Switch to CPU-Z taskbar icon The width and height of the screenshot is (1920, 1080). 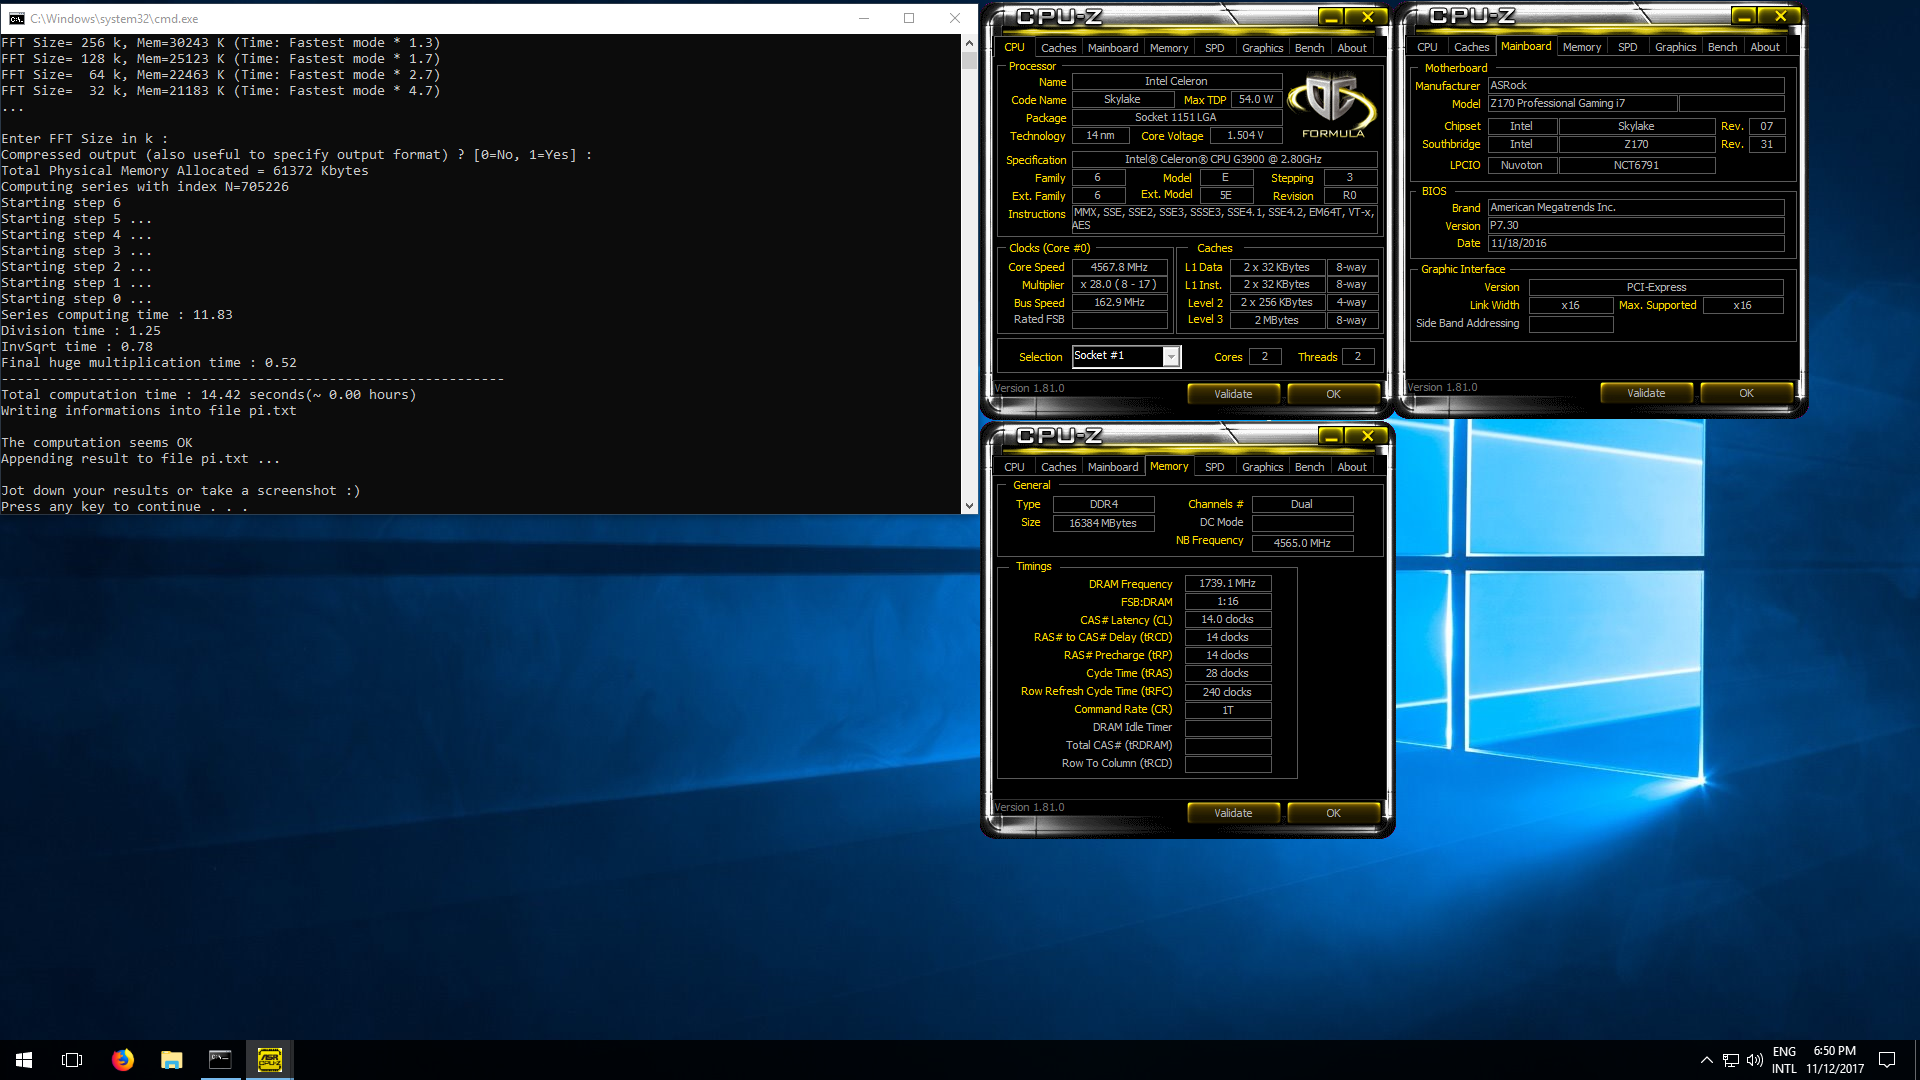tap(269, 1060)
